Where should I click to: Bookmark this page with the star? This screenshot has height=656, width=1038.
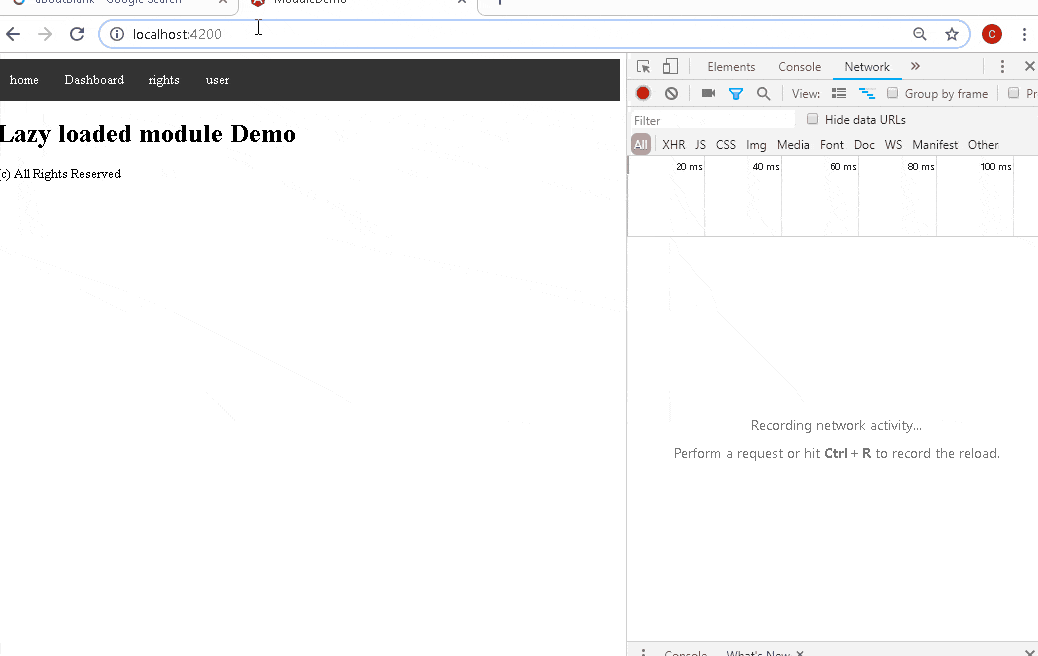click(952, 34)
